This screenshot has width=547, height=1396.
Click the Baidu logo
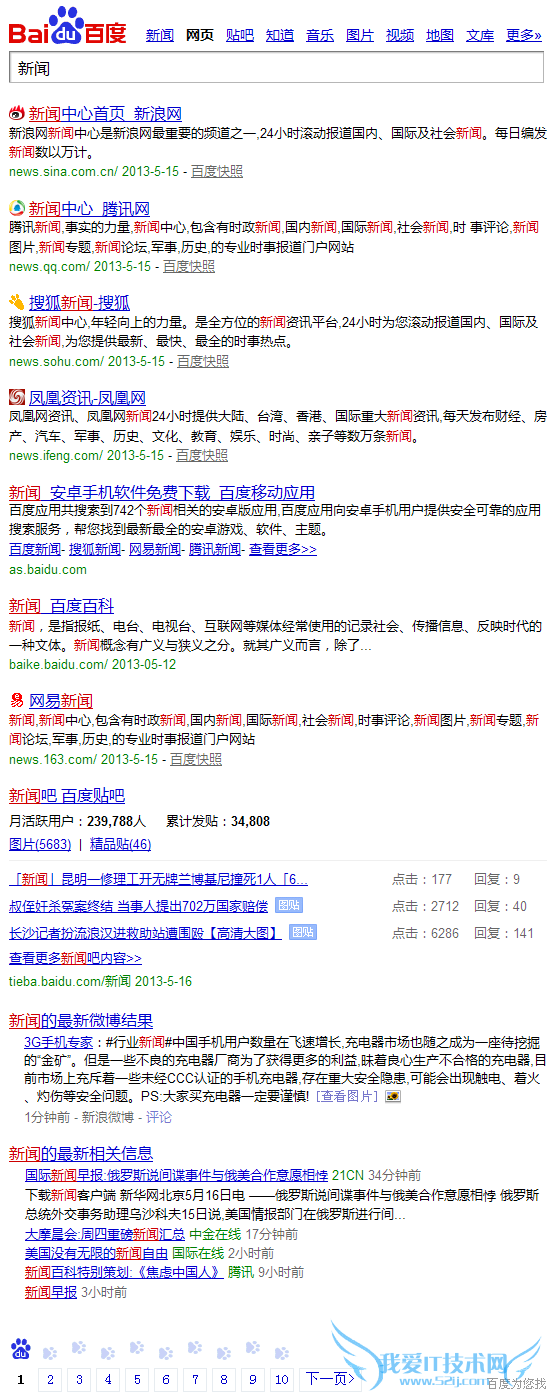point(68,26)
